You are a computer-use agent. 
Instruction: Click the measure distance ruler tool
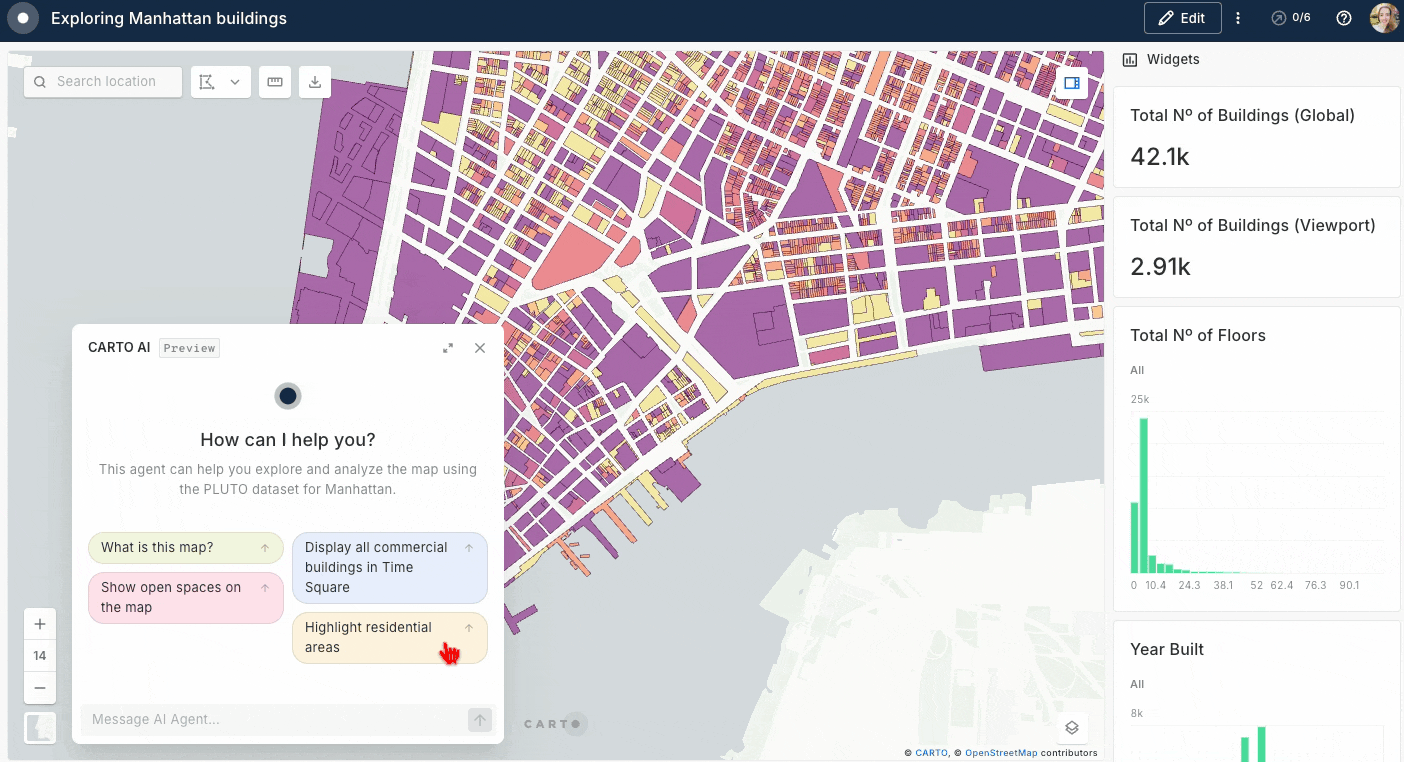pos(275,82)
